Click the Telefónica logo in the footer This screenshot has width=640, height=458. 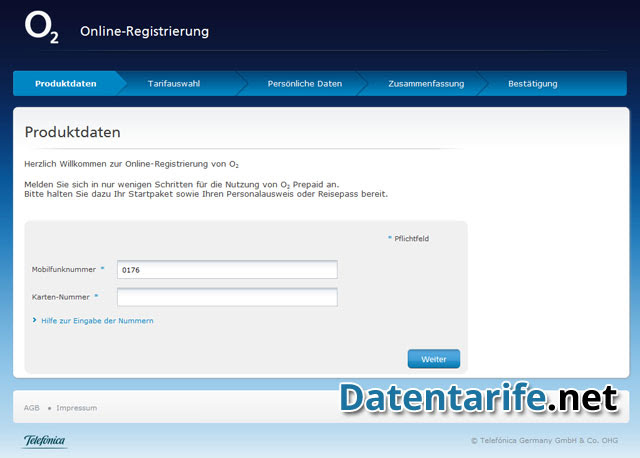click(44, 441)
